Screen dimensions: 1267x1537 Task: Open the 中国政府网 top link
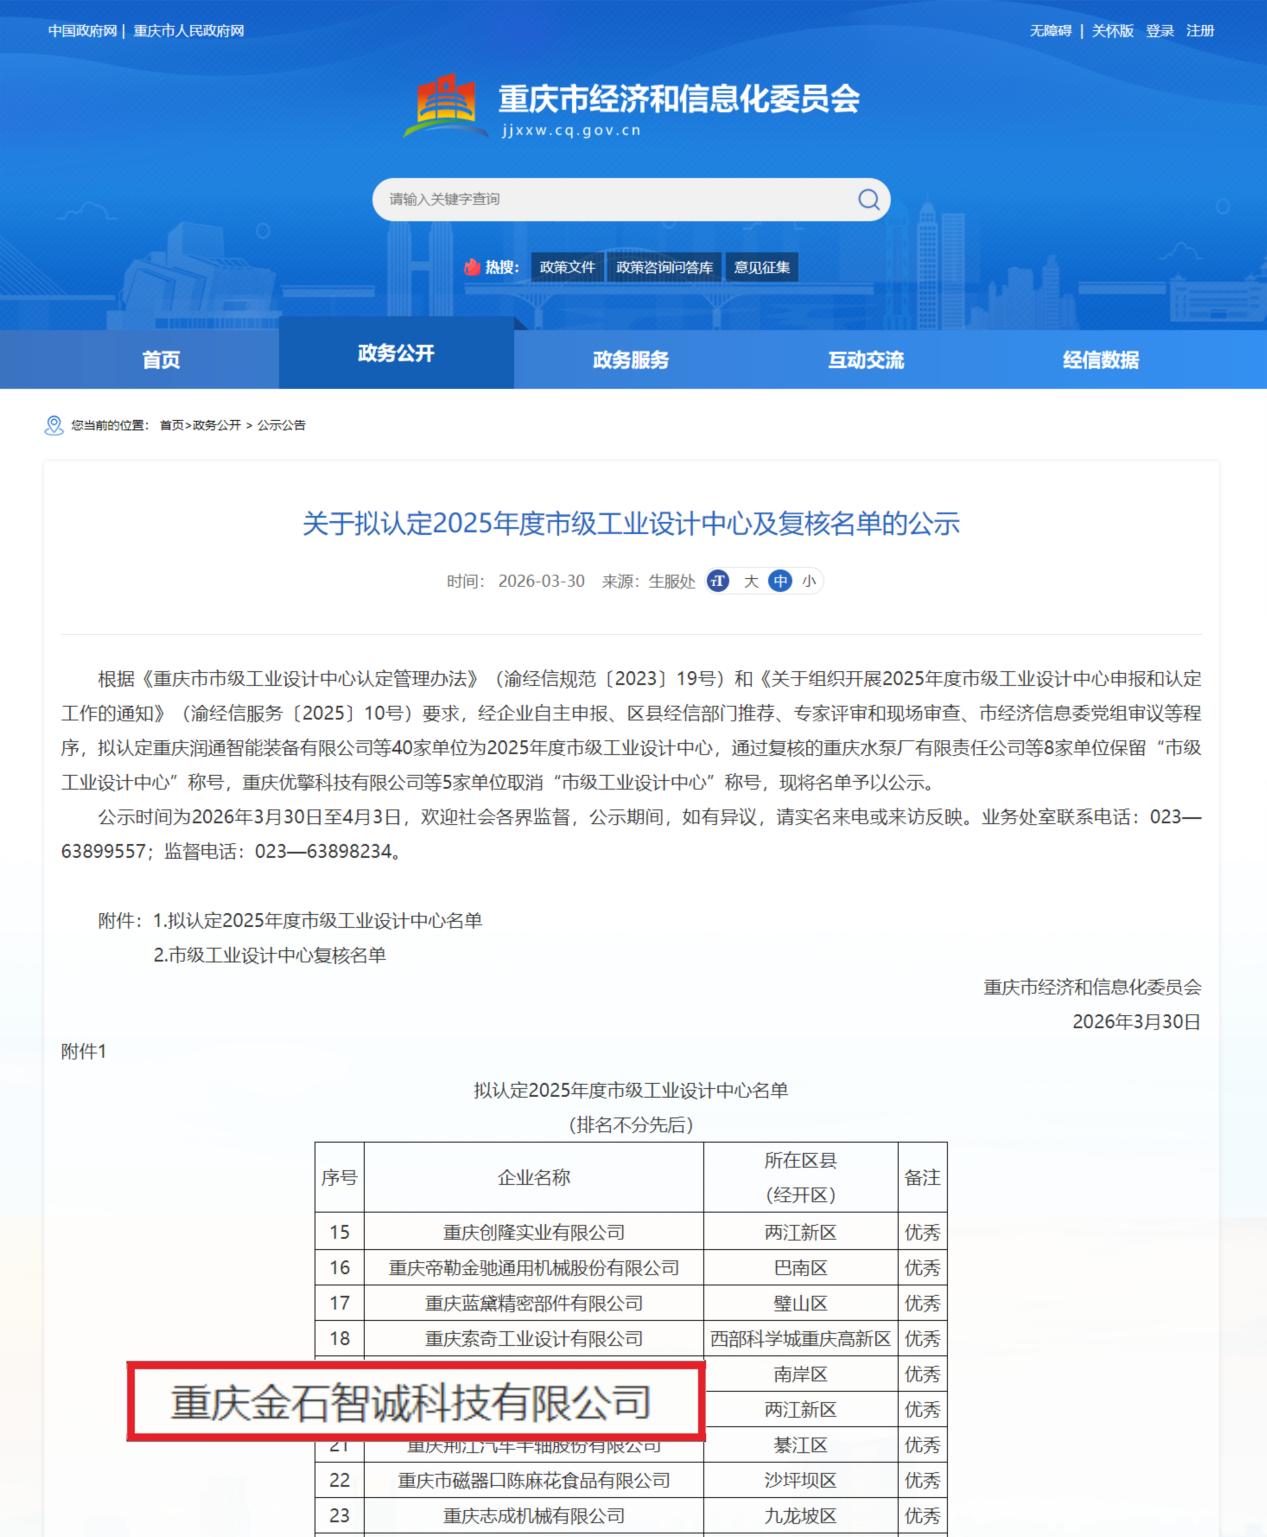(x=82, y=31)
